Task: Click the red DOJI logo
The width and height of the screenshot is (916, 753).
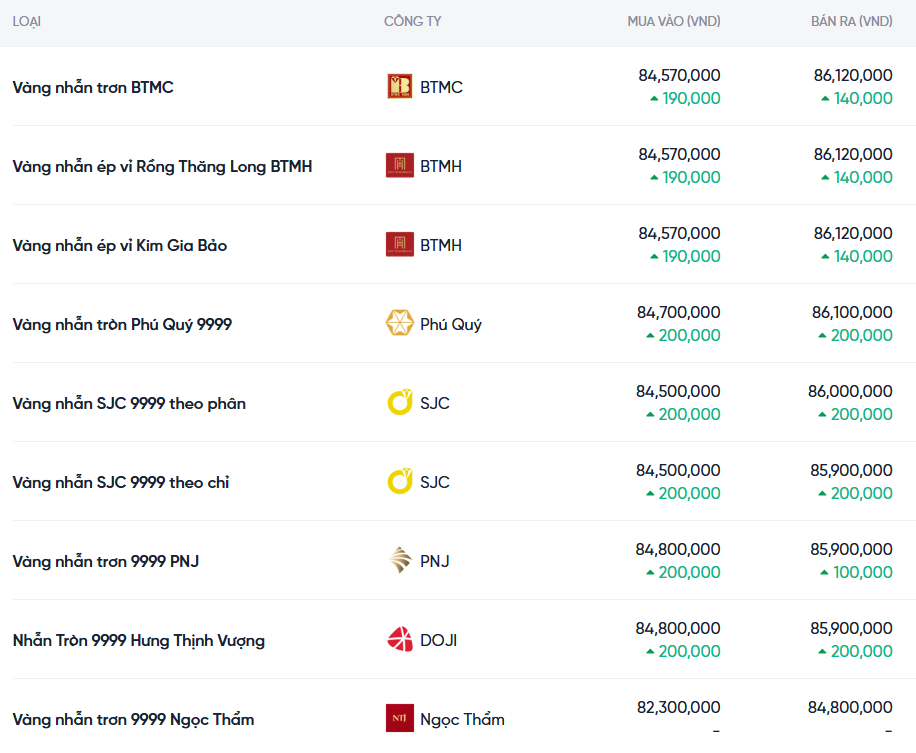Action: point(399,640)
